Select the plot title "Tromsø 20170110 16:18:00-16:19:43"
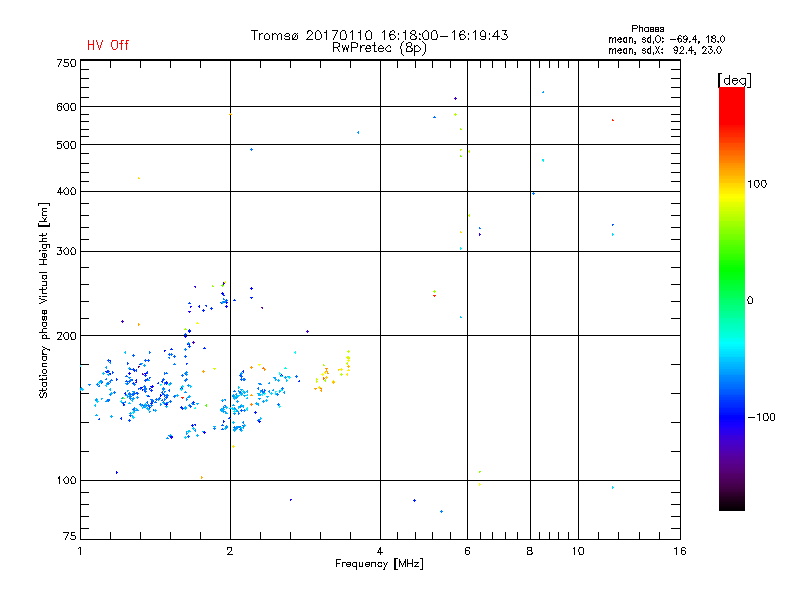The height and width of the screenshot is (600, 800). point(379,35)
